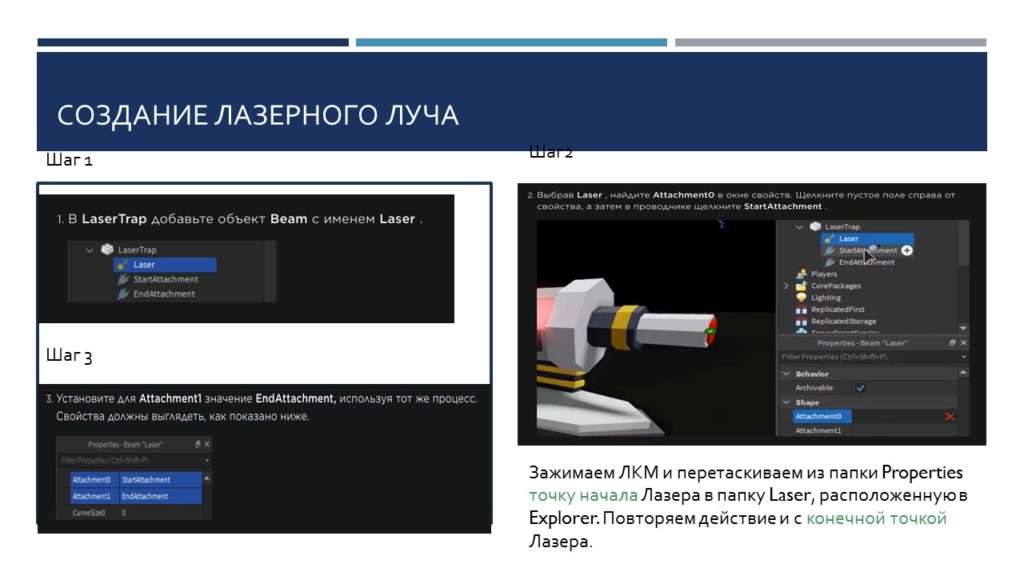The width and height of the screenshot is (1024, 576).
Task: Click the explorer scroll-down arrow in Step 2
Action: (x=963, y=328)
